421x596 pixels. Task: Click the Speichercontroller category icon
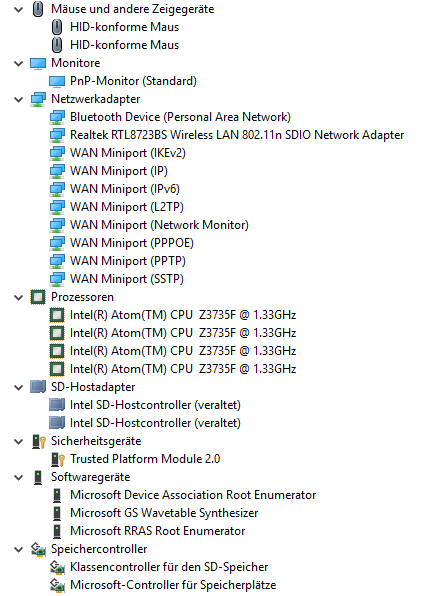tap(38, 549)
